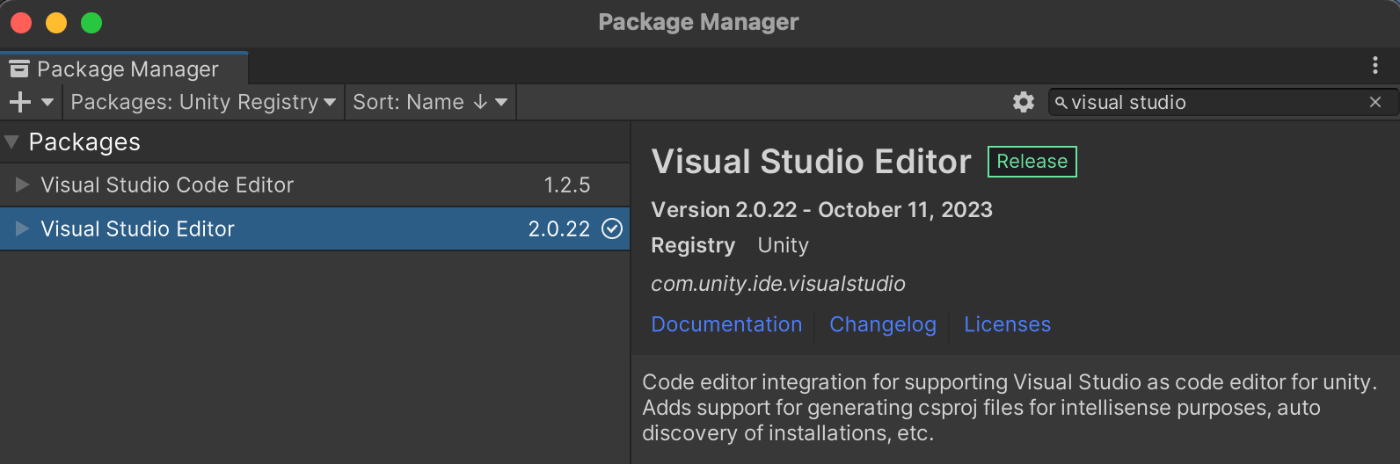The image size is (1400, 464).
Task: Click the green Release tag
Action: tap(1032, 161)
